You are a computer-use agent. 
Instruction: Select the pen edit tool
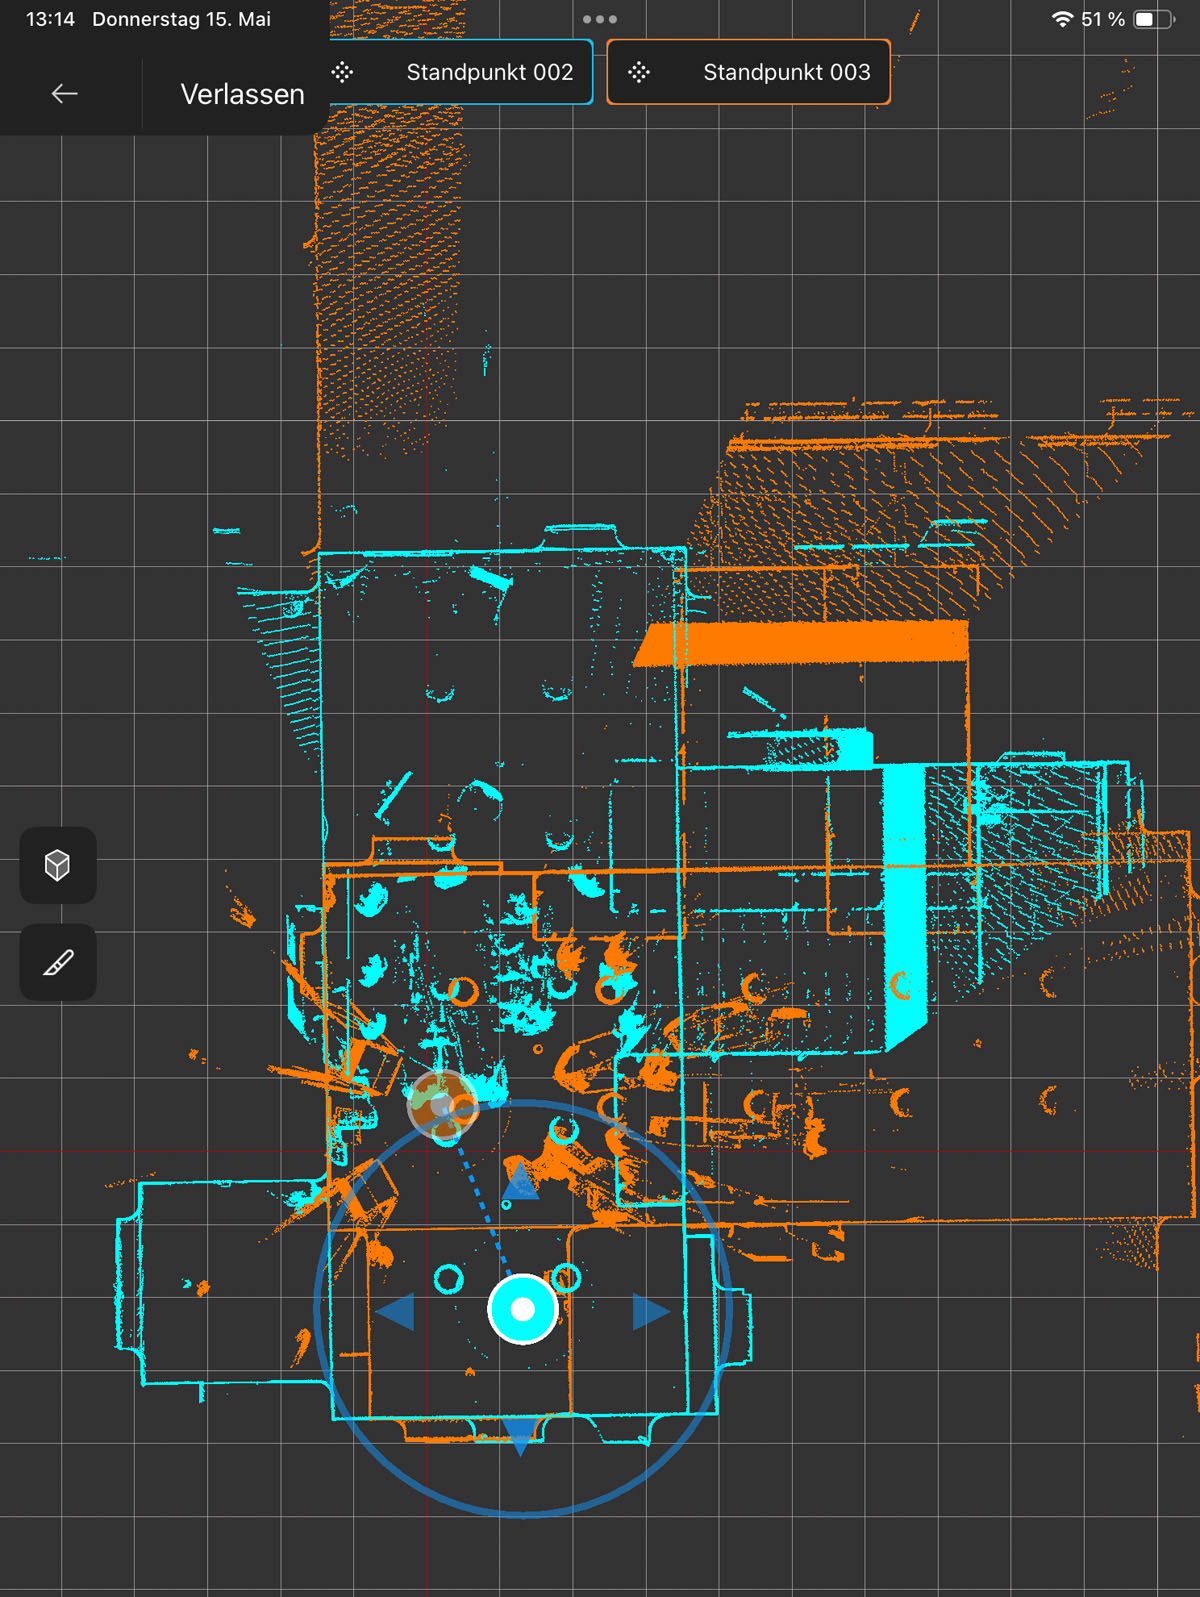(58, 963)
